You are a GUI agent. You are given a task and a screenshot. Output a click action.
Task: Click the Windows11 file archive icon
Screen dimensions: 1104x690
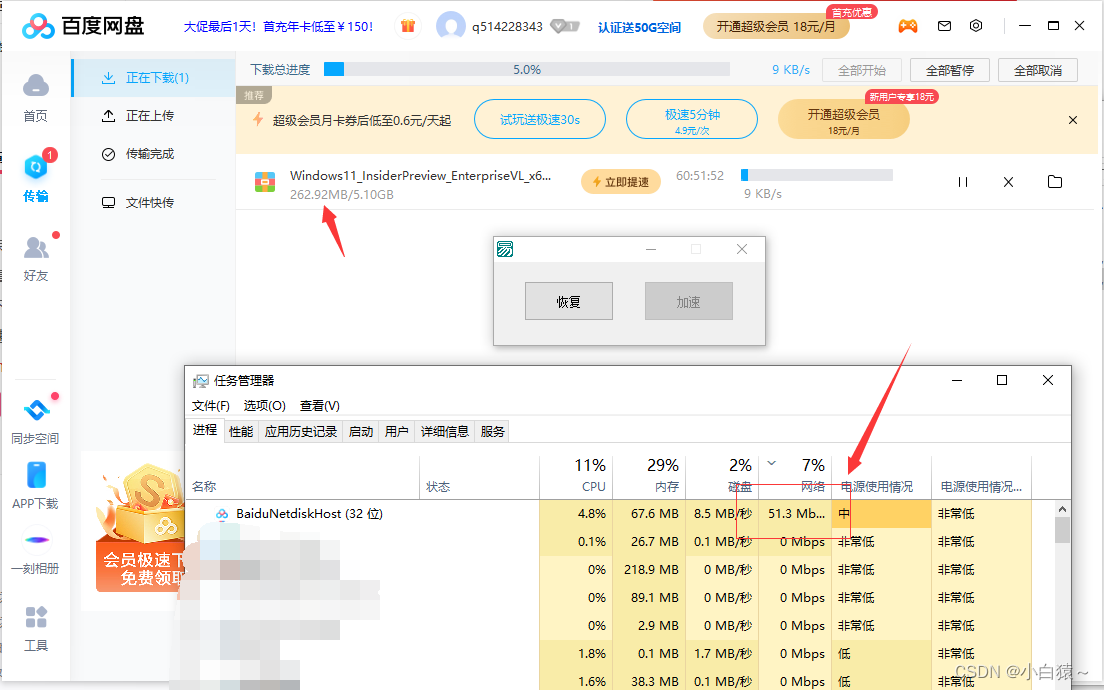(x=265, y=182)
